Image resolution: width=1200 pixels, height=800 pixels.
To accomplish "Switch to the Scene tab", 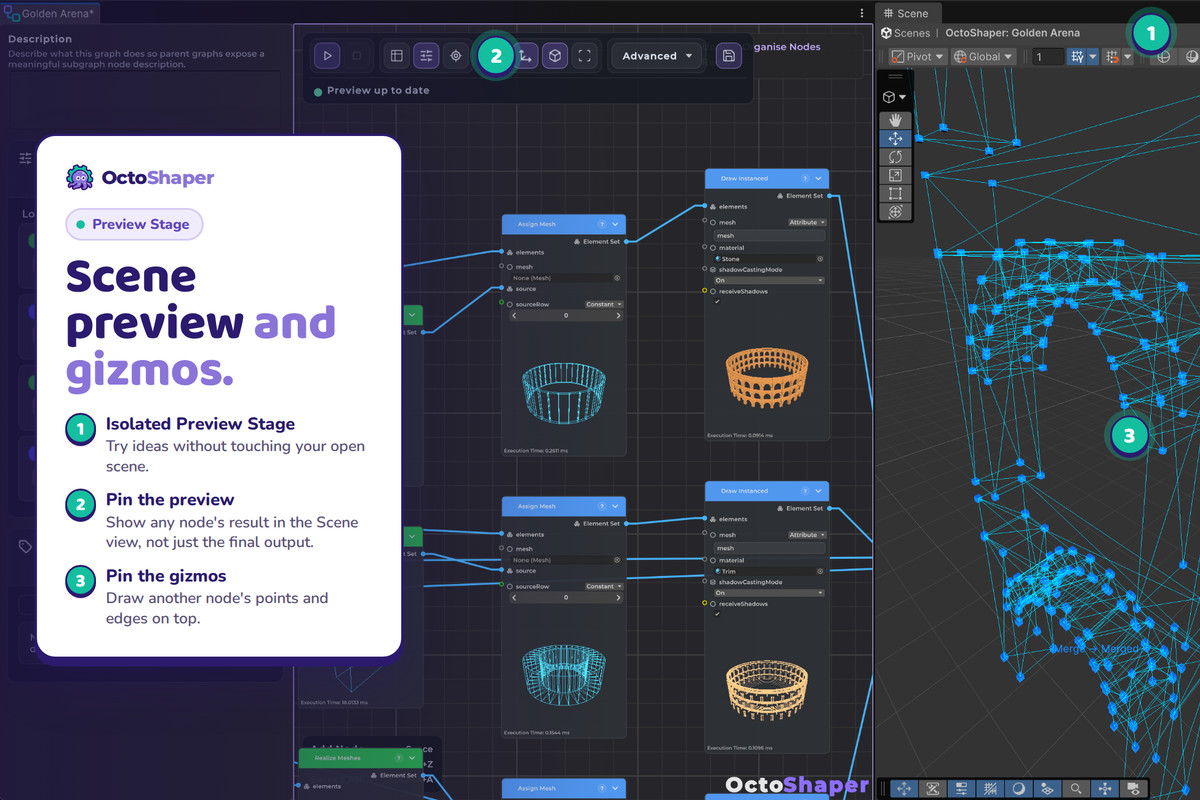I will pyautogui.click(x=905, y=13).
